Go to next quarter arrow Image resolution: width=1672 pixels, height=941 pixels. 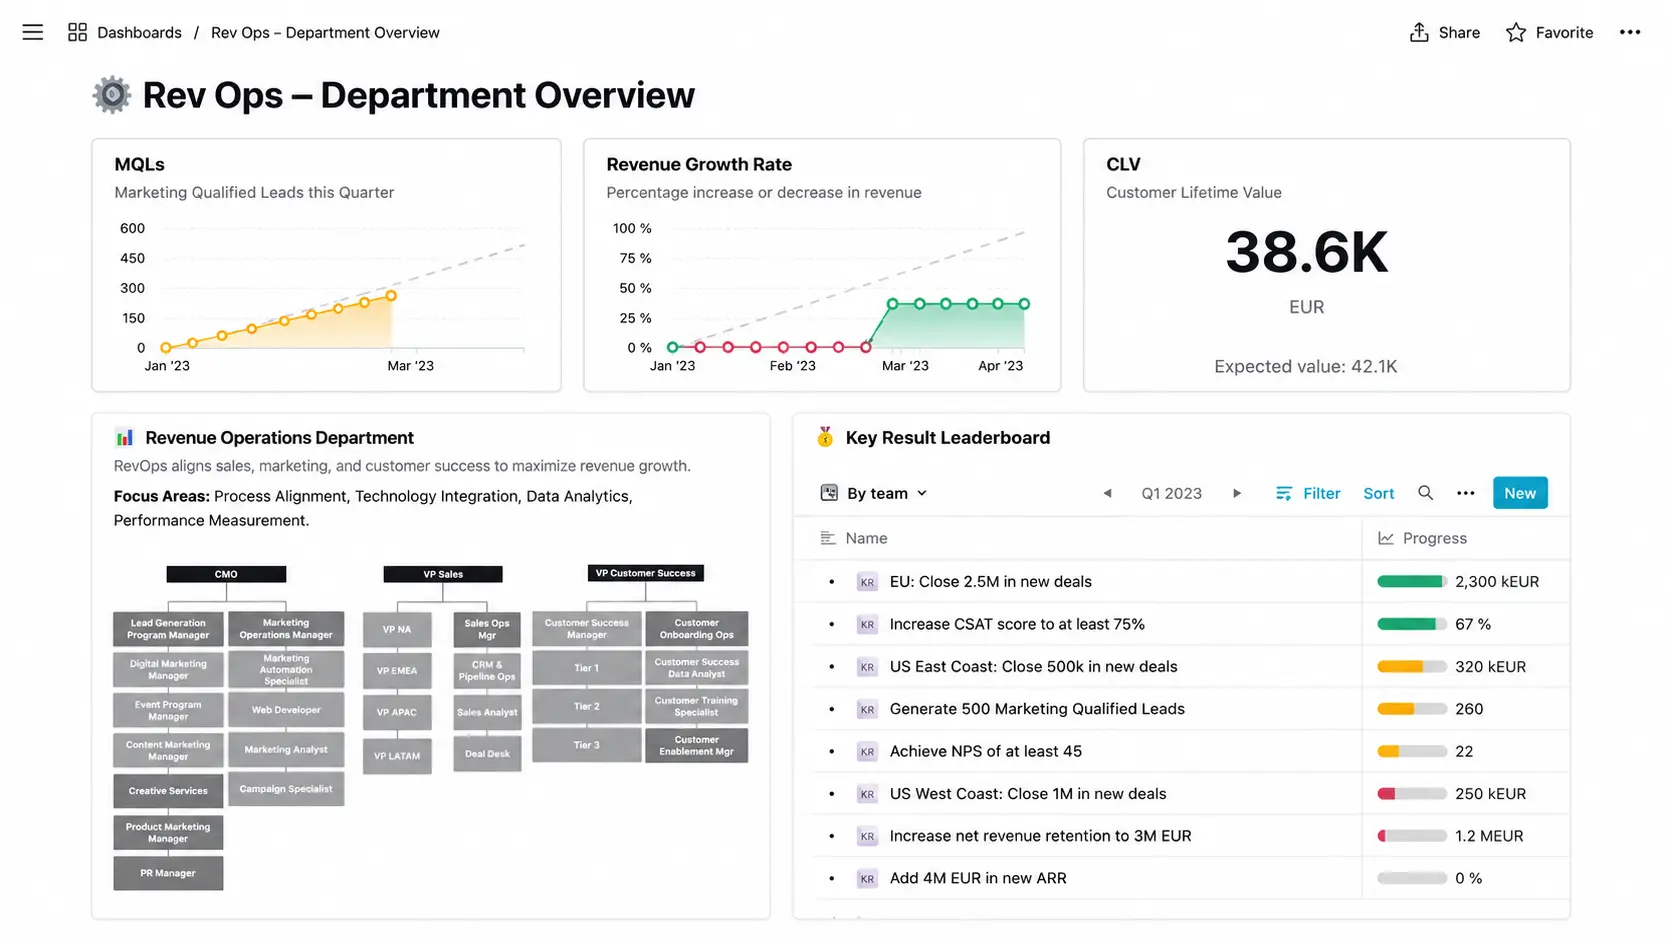[1237, 493]
